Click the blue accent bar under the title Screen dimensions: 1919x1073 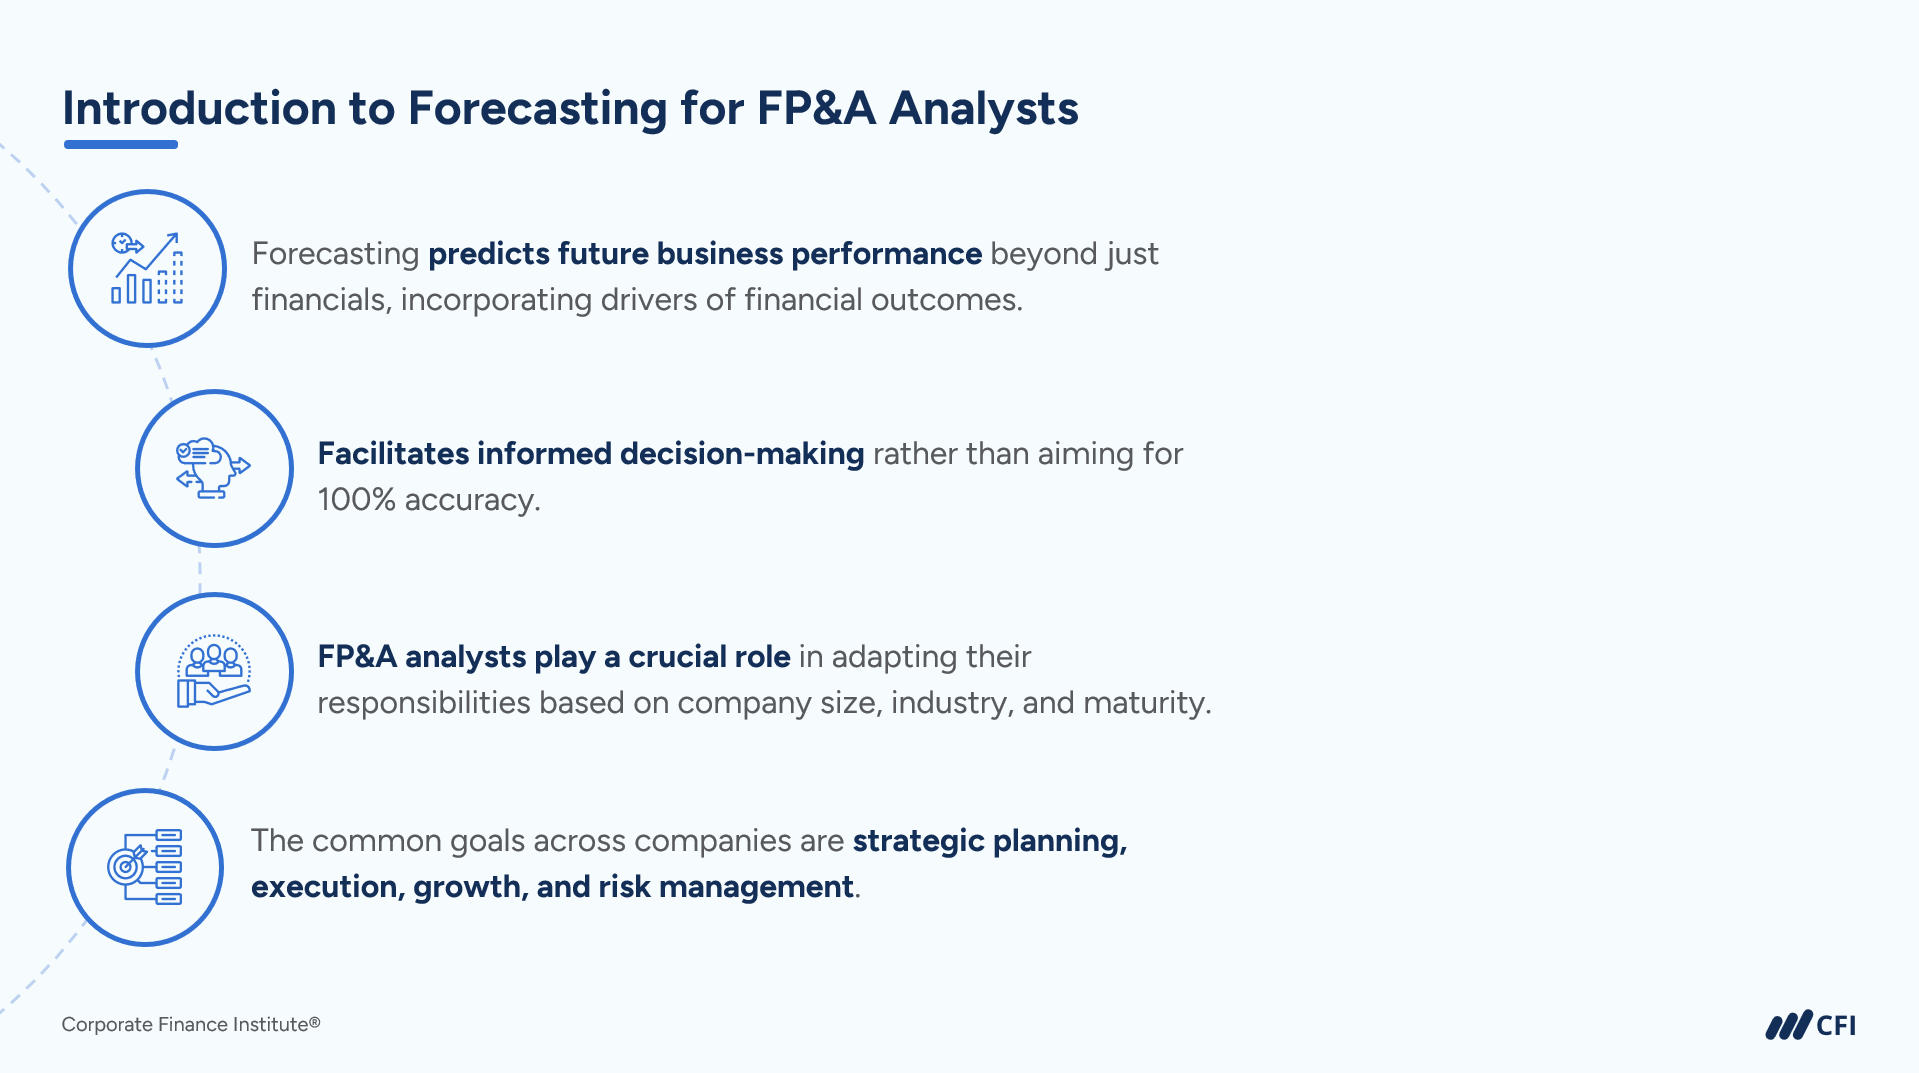pyautogui.click(x=121, y=145)
